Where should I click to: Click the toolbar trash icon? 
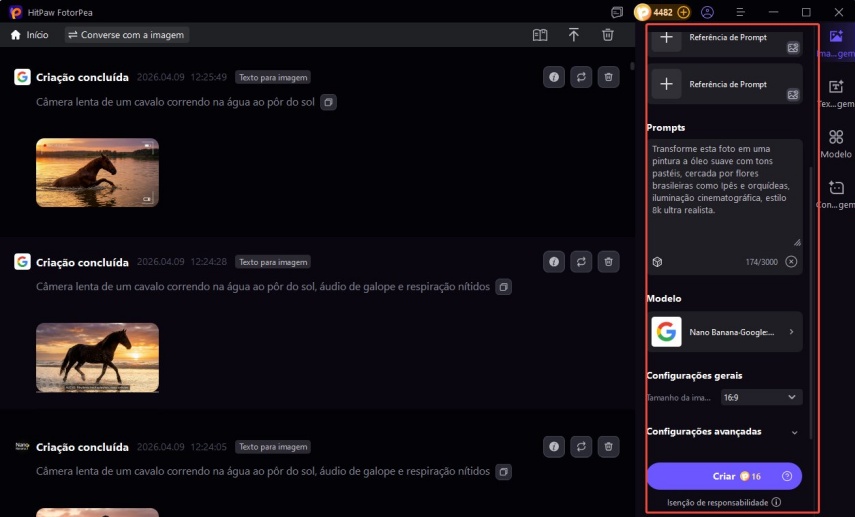click(607, 35)
